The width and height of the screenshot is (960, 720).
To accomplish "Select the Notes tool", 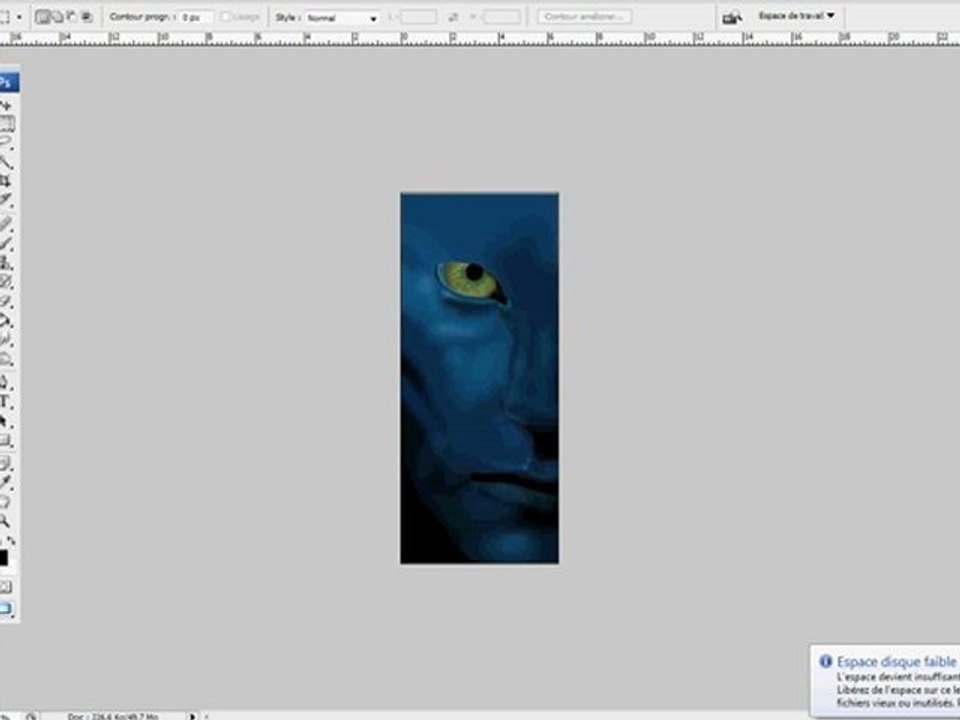I will [6, 463].
